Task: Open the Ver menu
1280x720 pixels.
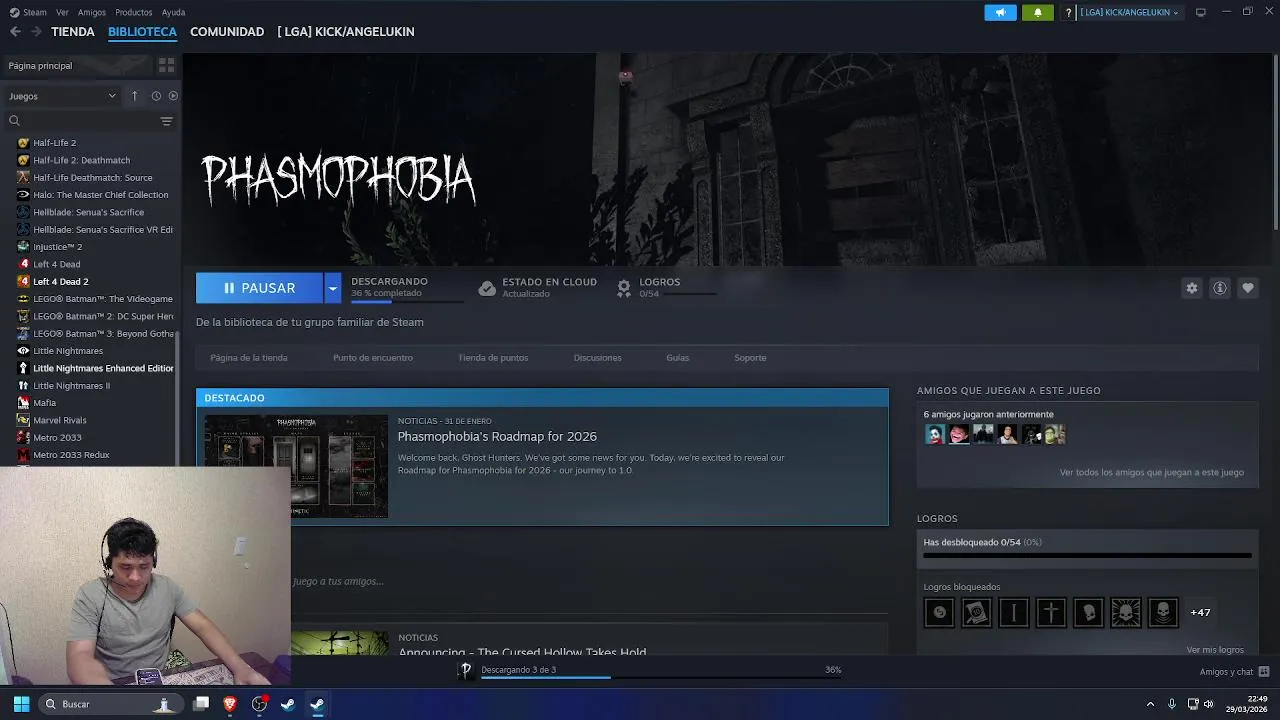Action: coord(62,12)
